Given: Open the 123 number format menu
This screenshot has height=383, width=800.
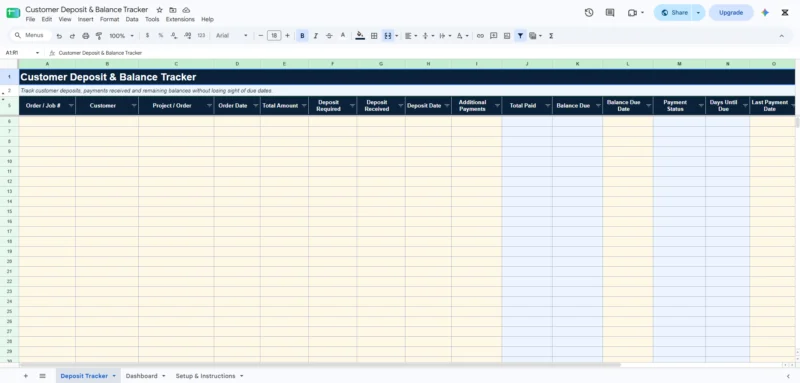Looking at the screenshot, I should (201, 36).
